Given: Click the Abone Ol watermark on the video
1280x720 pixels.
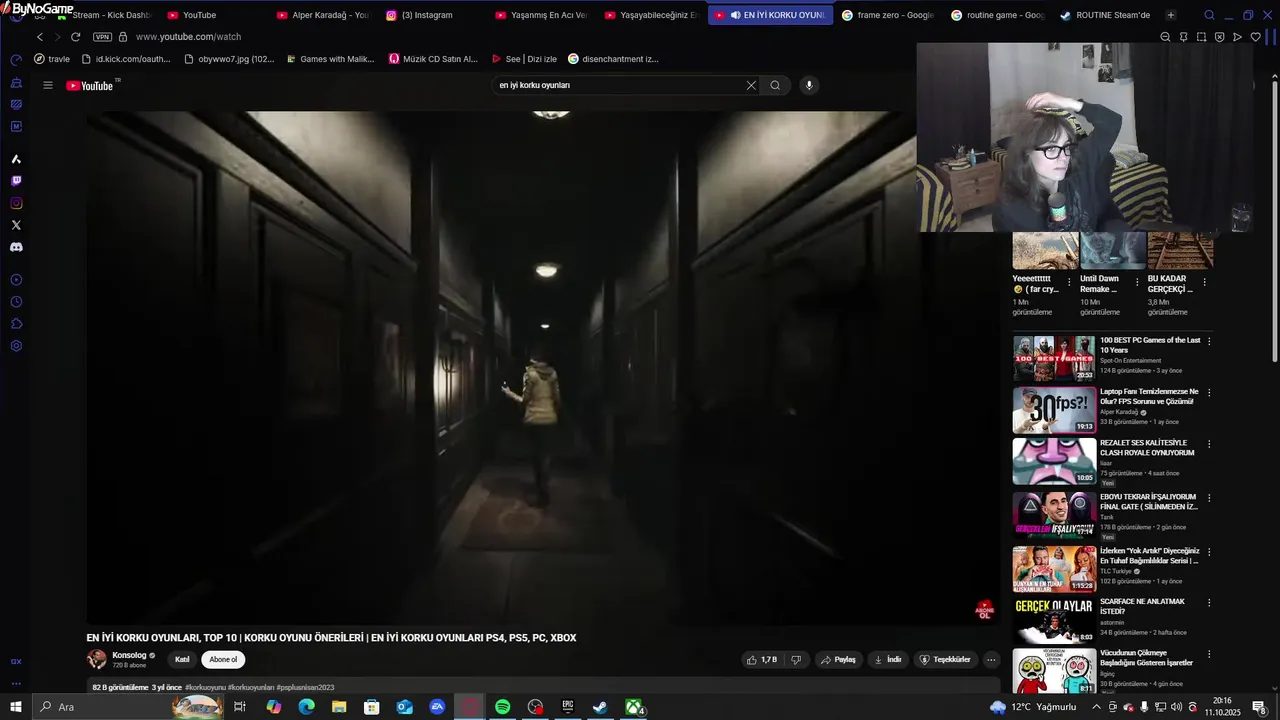Looking at the screenshot, I should (x=984, y=610).
